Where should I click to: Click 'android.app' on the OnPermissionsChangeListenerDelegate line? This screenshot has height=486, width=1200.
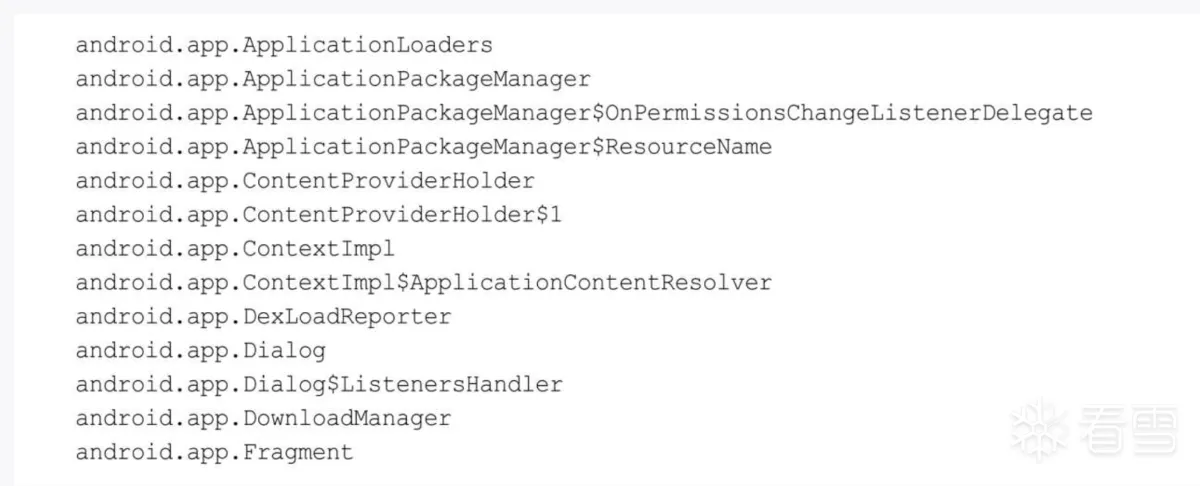tap(152, 113)
